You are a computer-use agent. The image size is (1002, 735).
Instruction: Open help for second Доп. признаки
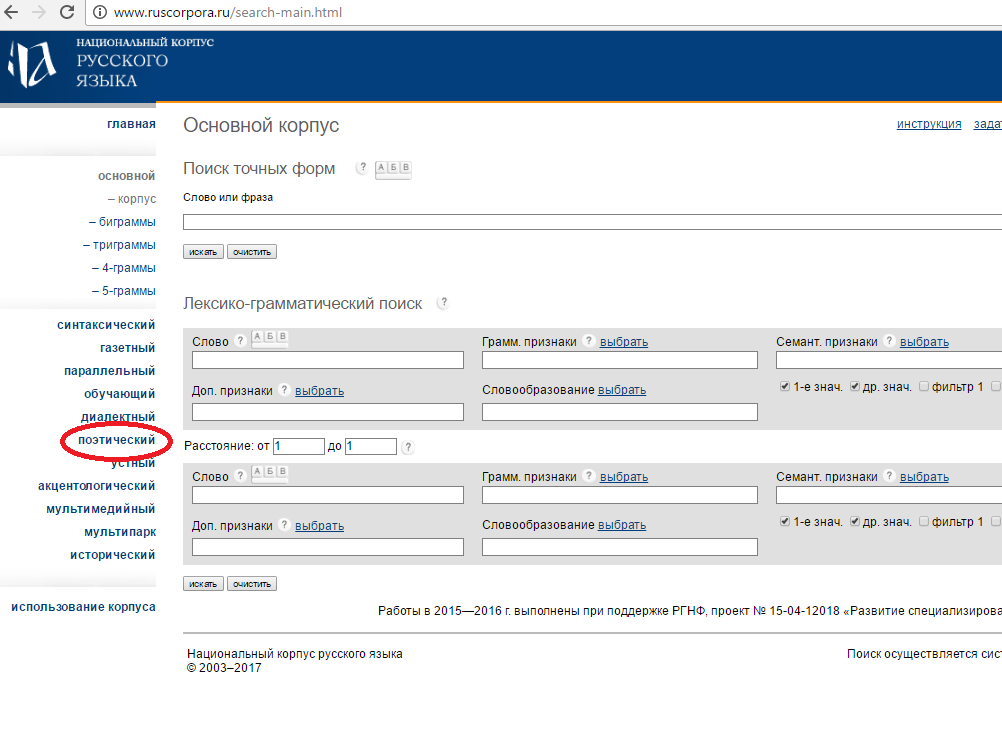click(x=284, y=525)
